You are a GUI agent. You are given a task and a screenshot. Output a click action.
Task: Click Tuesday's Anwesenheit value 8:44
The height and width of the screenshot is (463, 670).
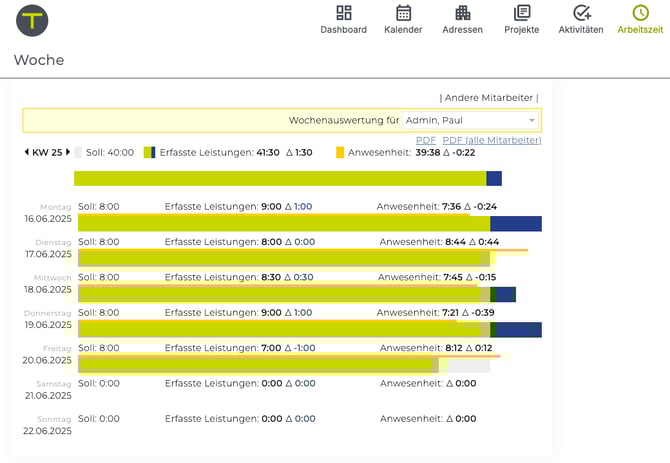[x=455, y=242]
